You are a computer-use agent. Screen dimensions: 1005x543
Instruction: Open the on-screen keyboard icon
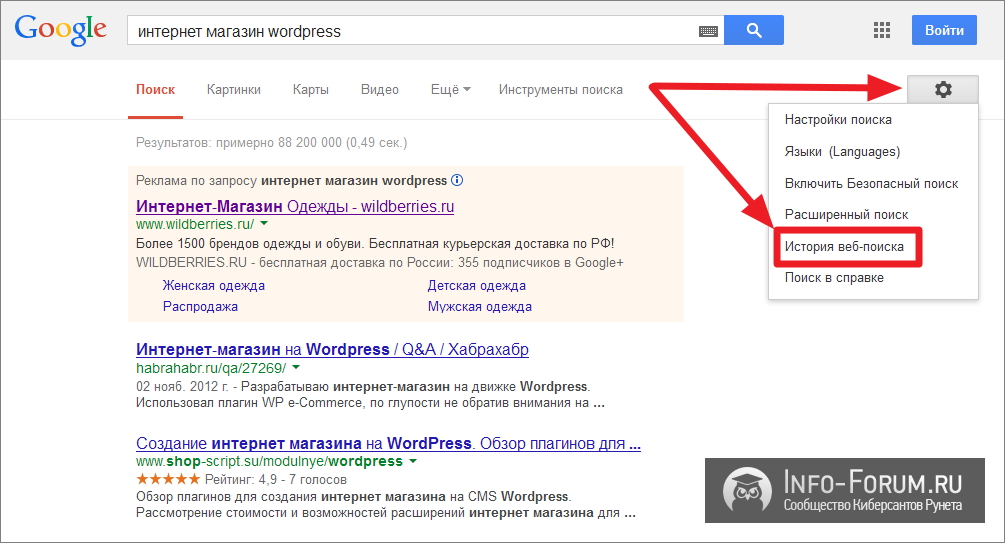point(708,31)
